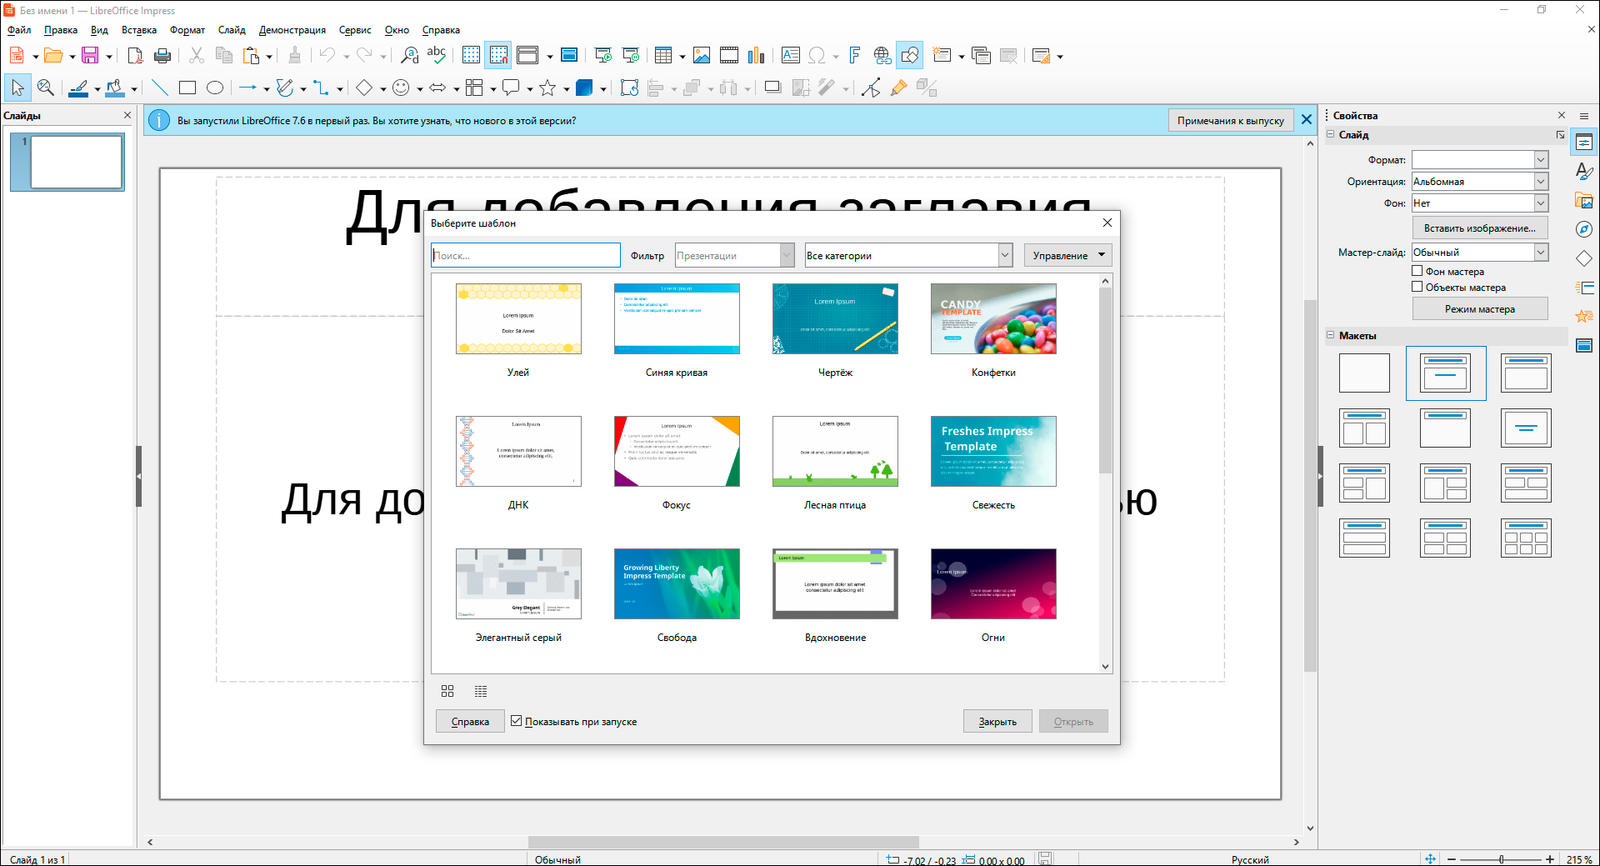The height and width of the screenshot is (866, 1600).
Task: Select the Candy template thumbnail
Action: [x=993, y=318]
